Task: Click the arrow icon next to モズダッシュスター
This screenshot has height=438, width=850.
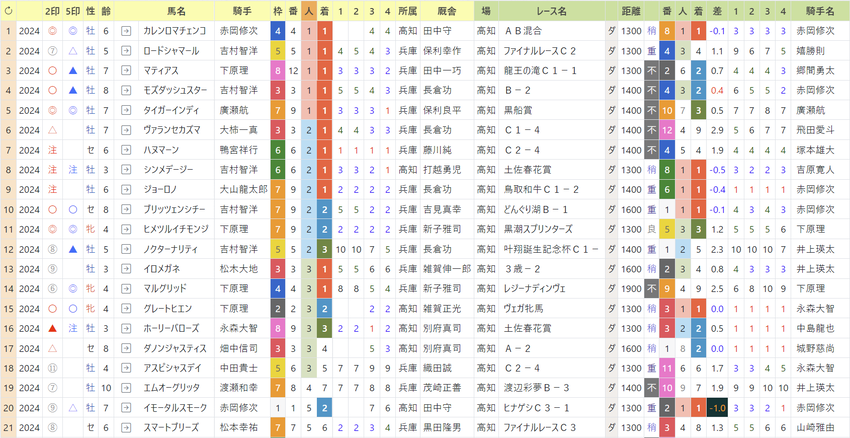Action: [x=126, y=91]
